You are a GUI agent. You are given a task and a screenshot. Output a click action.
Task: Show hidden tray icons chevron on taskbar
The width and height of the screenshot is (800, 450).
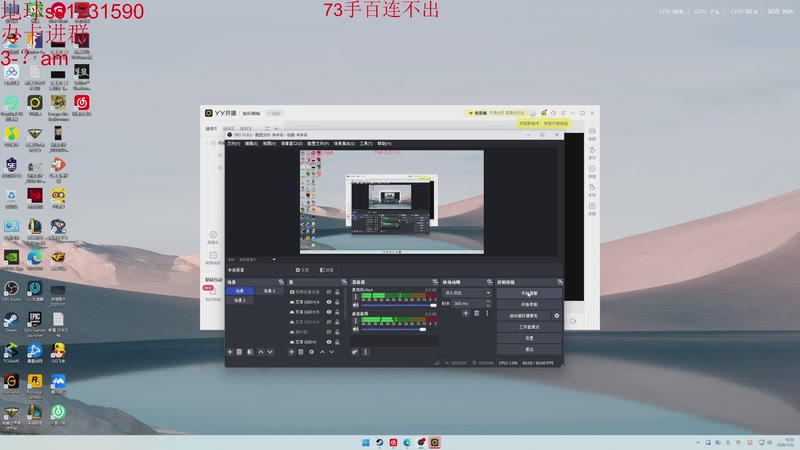pyautogui.click(x=697, y=442)
